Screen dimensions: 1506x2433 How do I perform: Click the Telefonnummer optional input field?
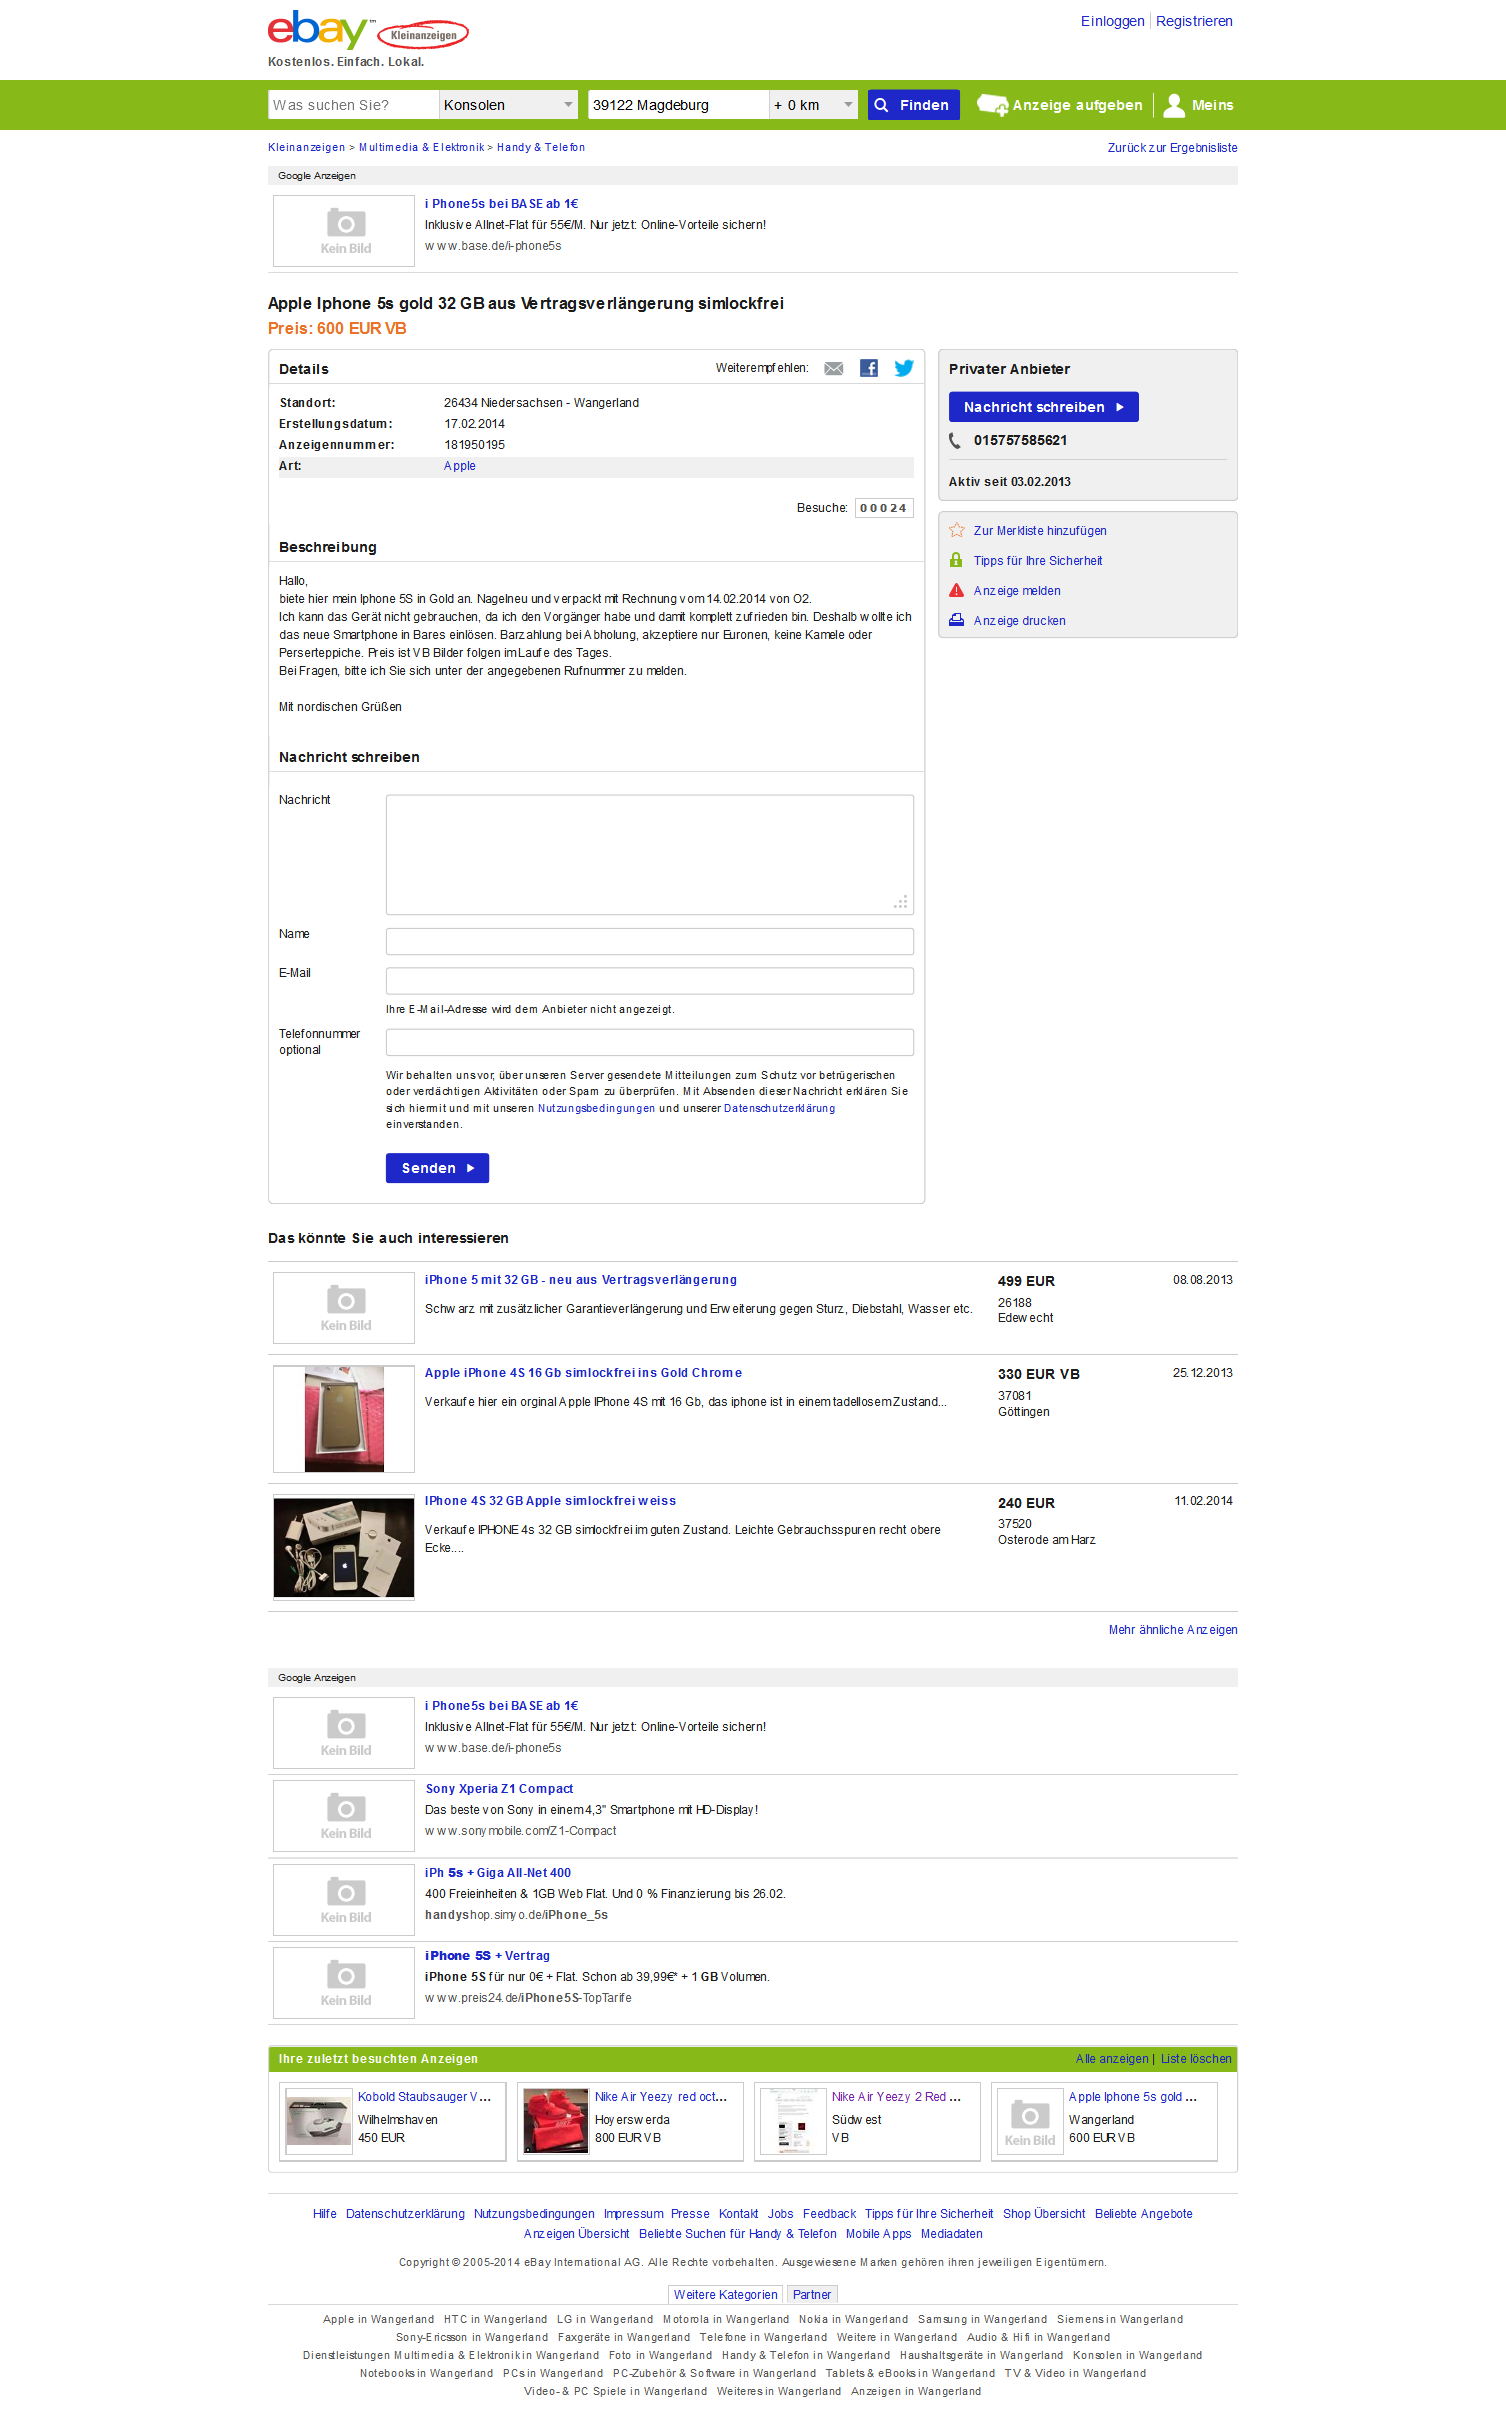650,1042
